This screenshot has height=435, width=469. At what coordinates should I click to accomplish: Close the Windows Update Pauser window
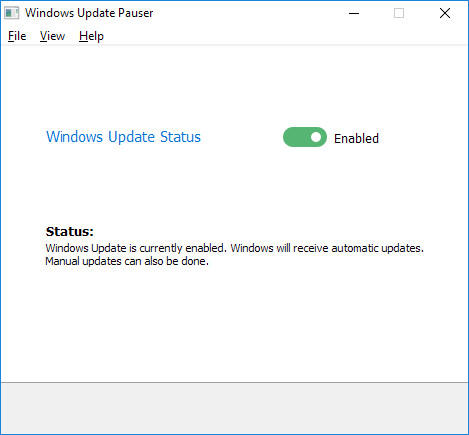pos(445,13)
